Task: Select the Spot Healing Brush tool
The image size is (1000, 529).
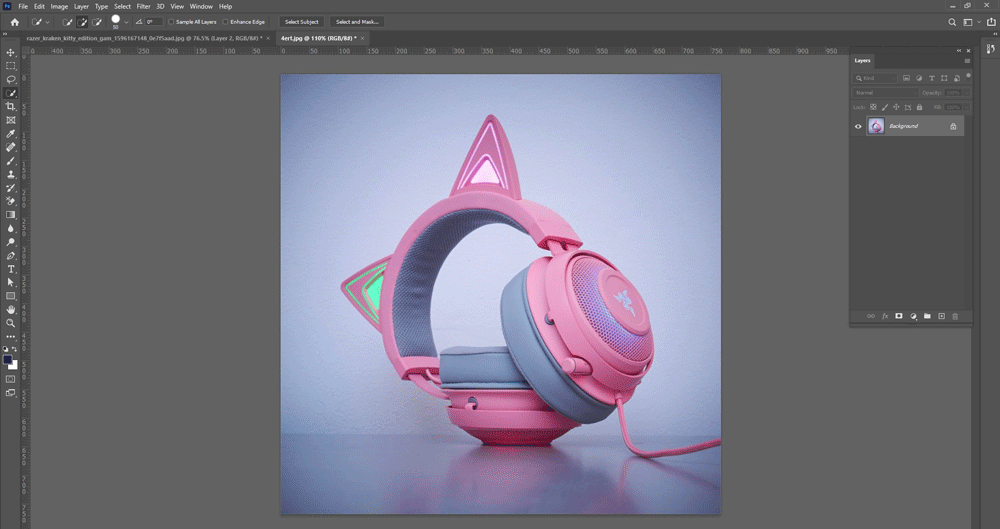Action: click(11, 147)
